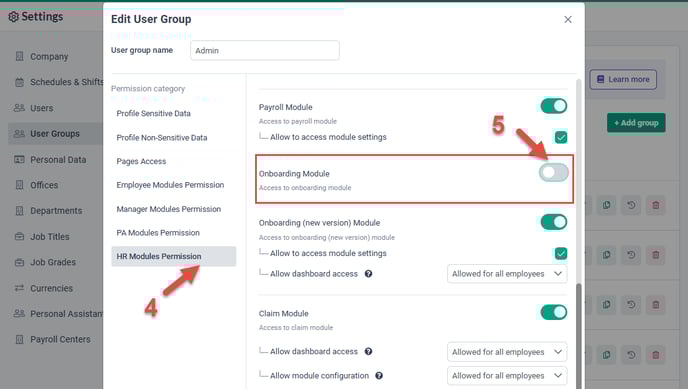Viewport: 688px width, 389px height.
Task: Click the Company building icon in sidebar
Action: [19, 56]
